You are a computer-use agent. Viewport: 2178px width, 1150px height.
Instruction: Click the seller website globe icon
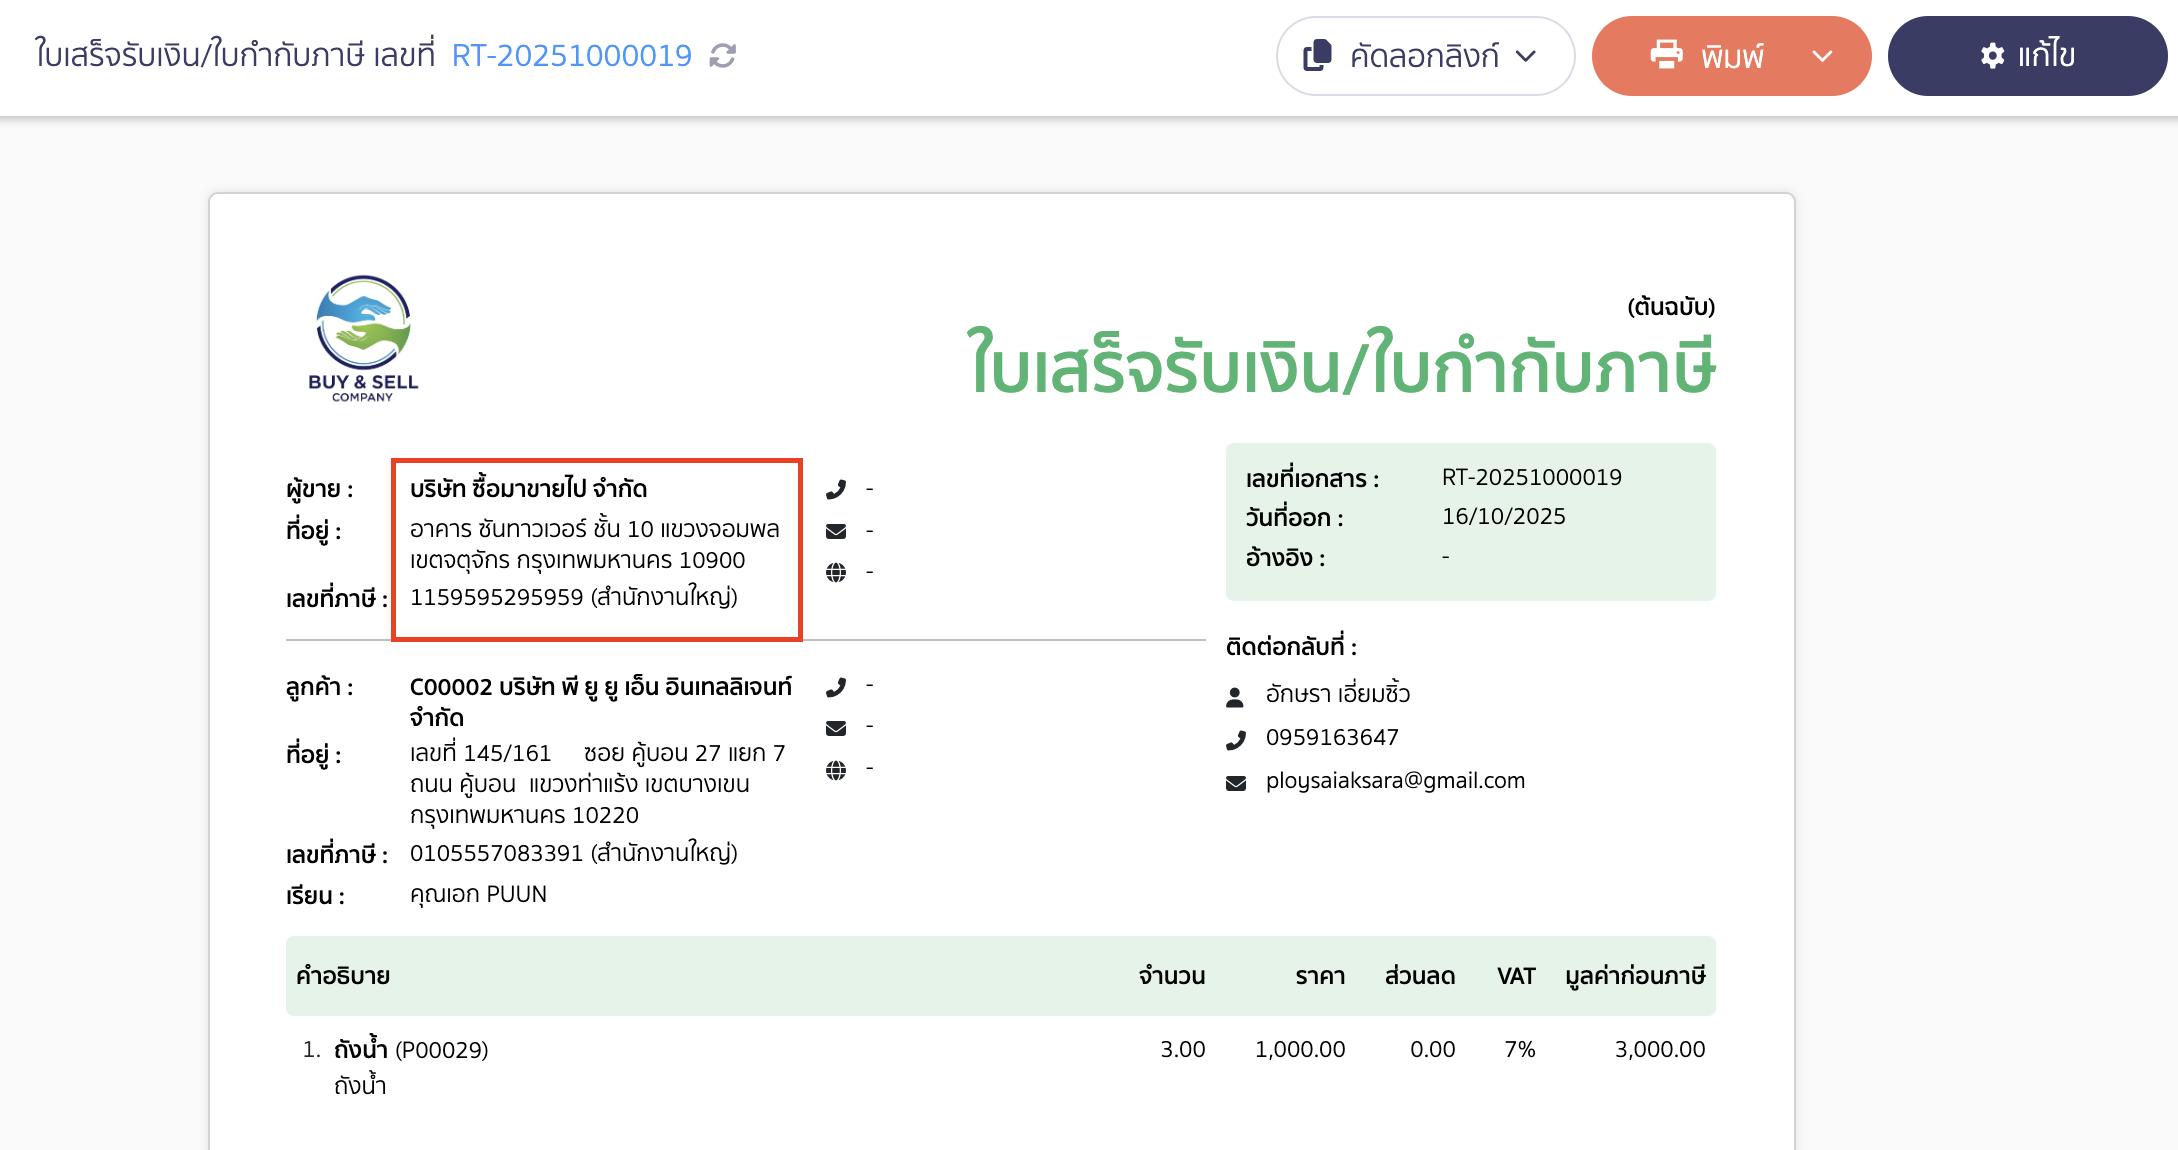tap(836, 572)
